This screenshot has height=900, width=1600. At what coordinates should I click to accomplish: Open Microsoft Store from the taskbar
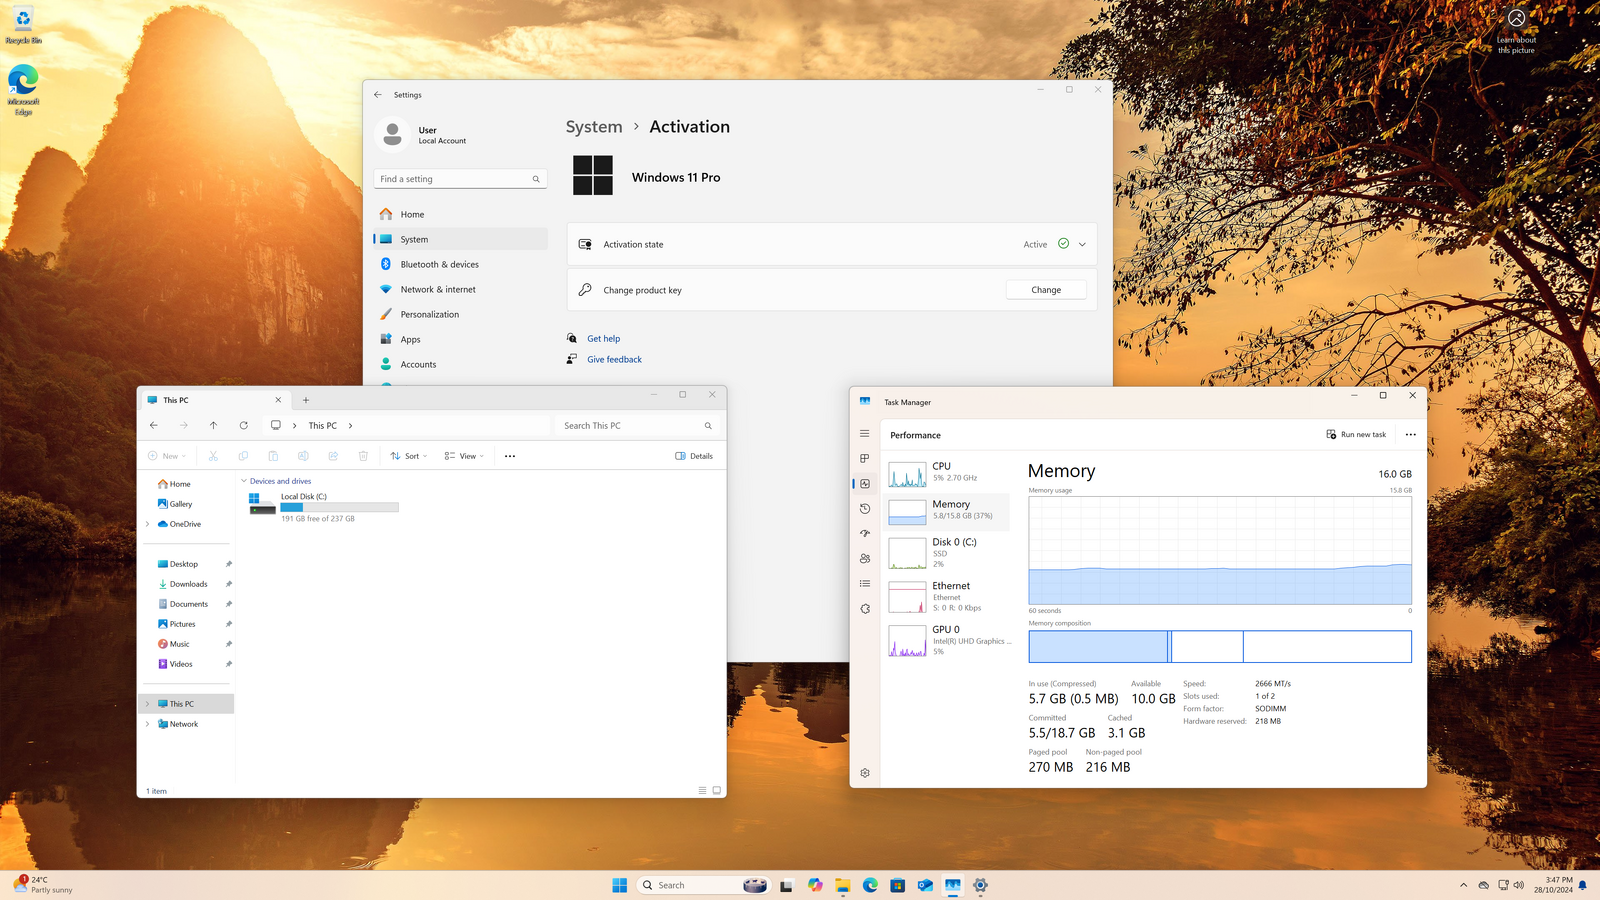coord(898,885)
